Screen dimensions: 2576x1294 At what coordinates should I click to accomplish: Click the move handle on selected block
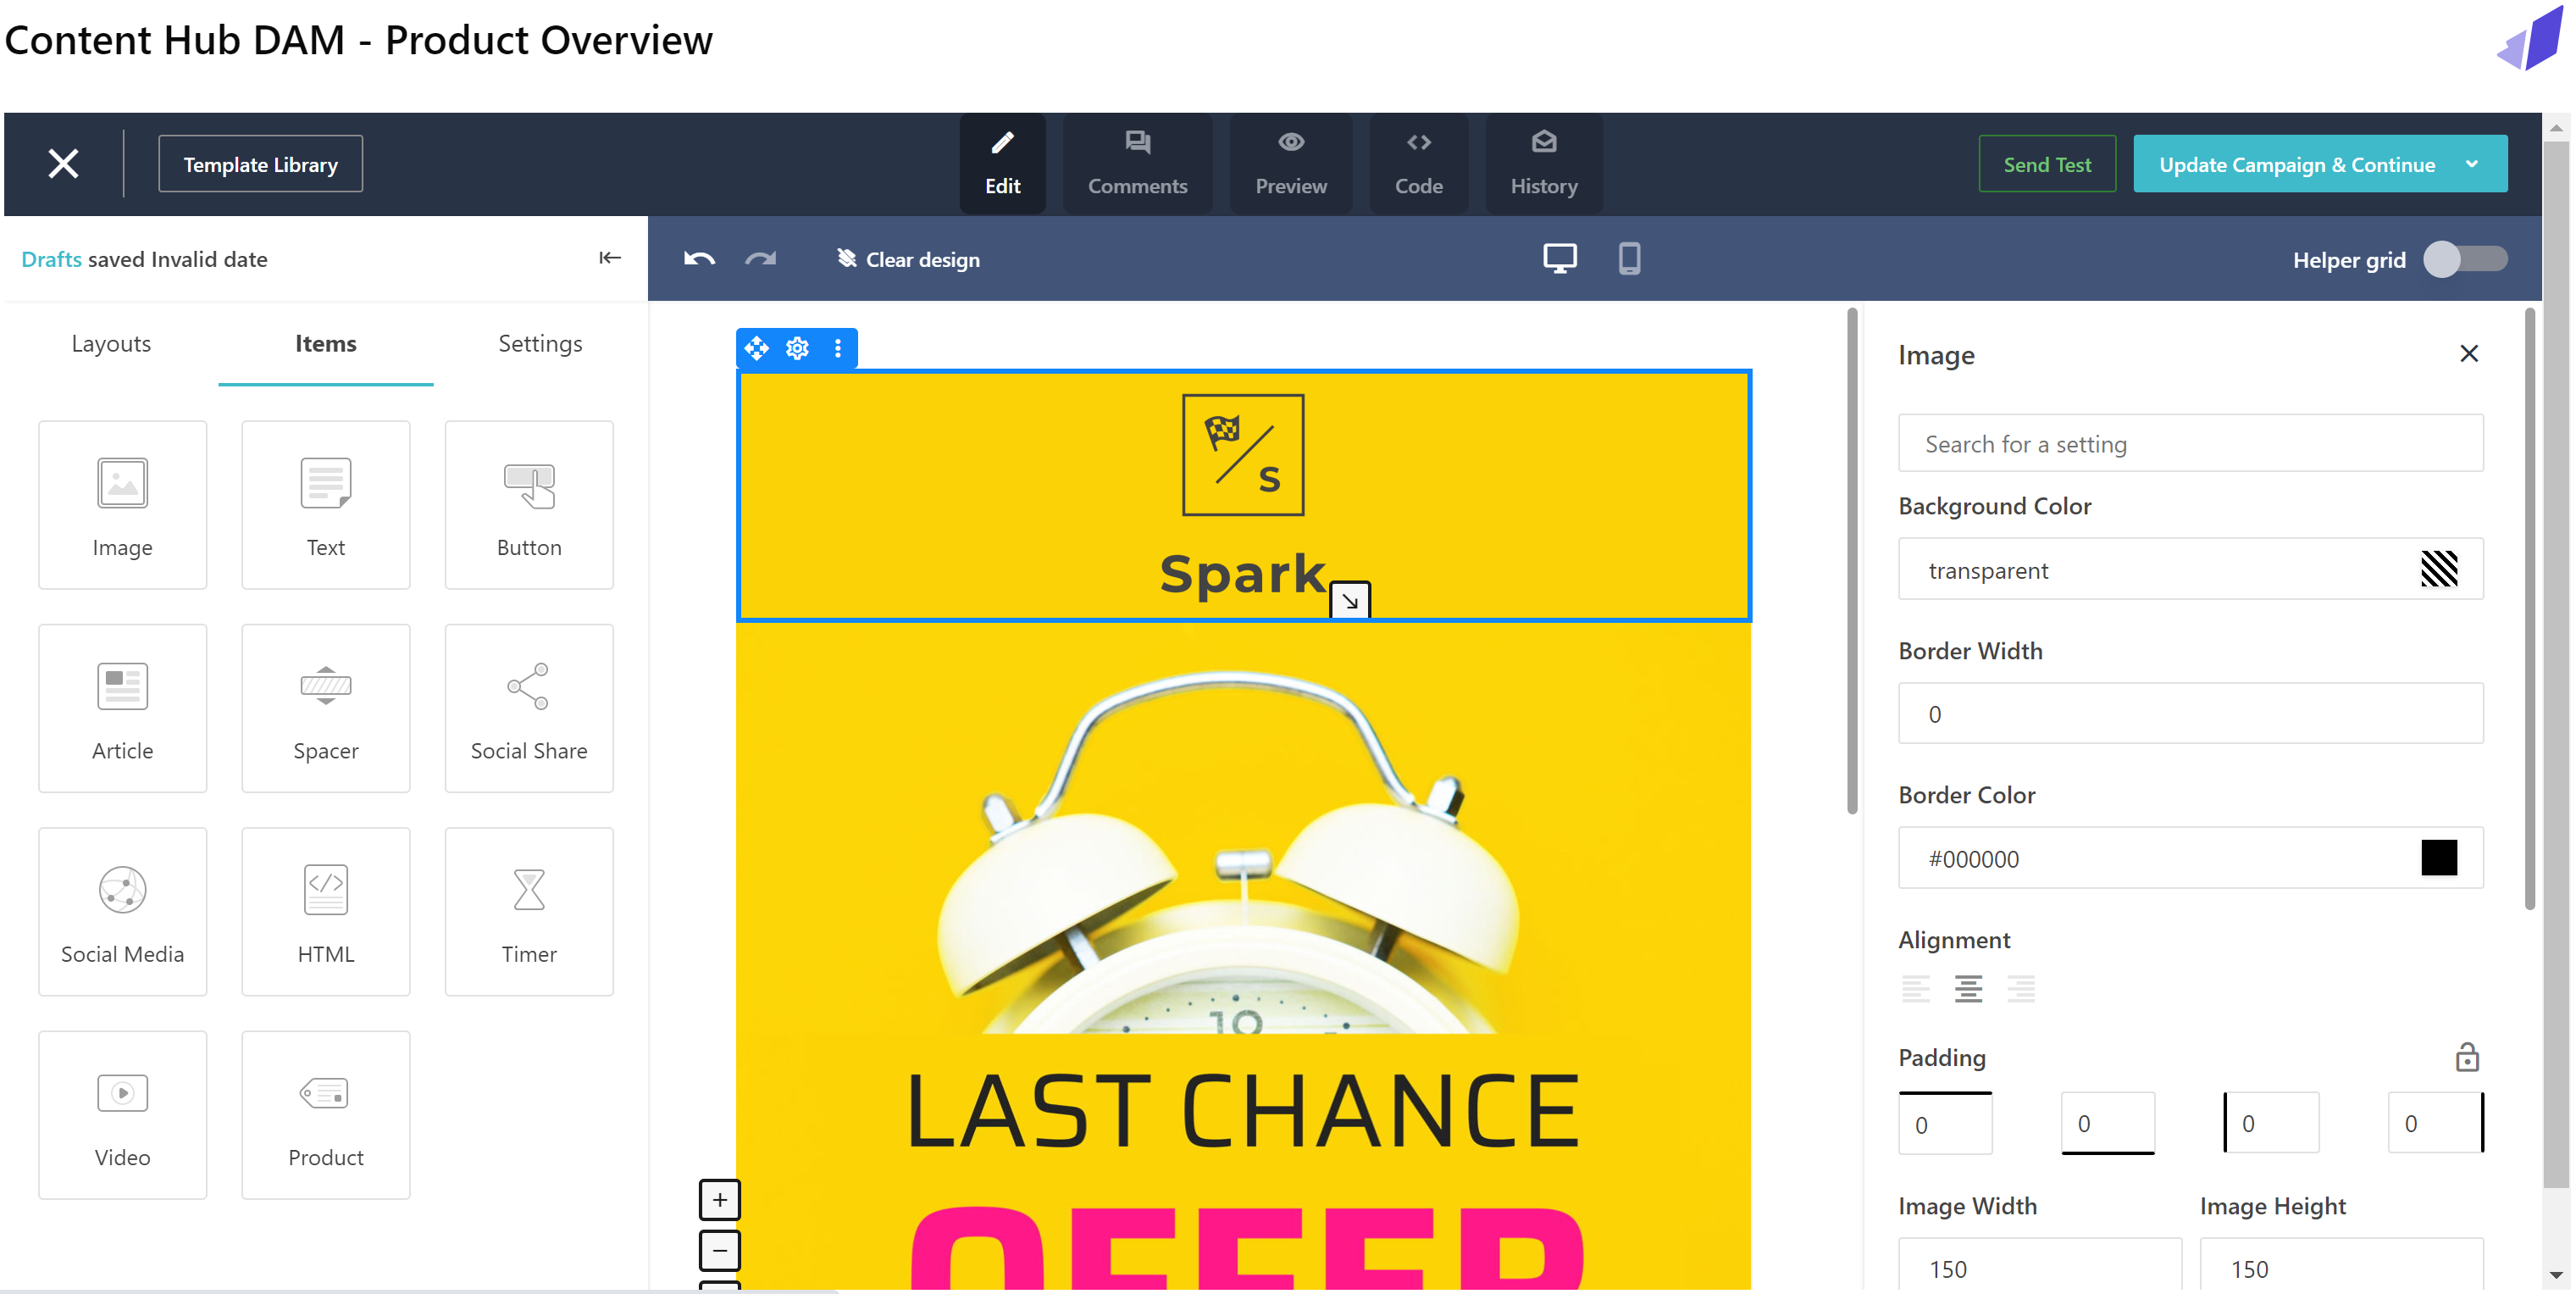click(x=757, y=348)
